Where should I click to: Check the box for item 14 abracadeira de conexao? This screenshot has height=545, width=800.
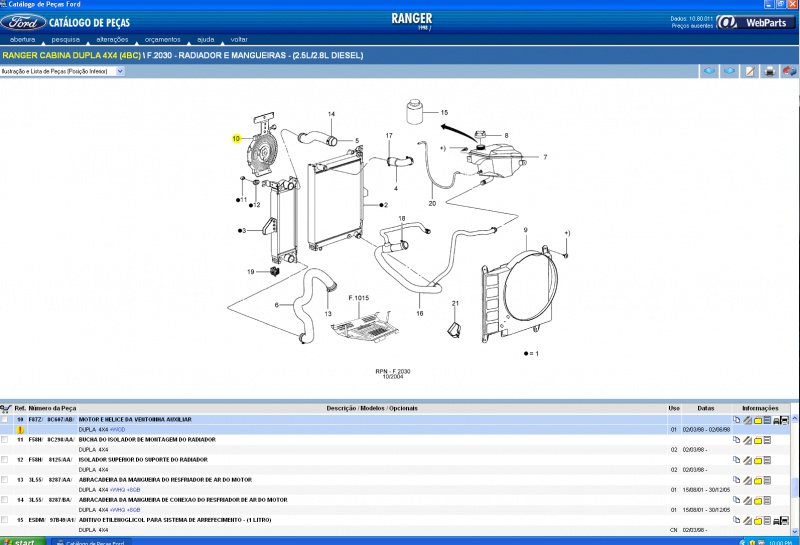[5, 500]
